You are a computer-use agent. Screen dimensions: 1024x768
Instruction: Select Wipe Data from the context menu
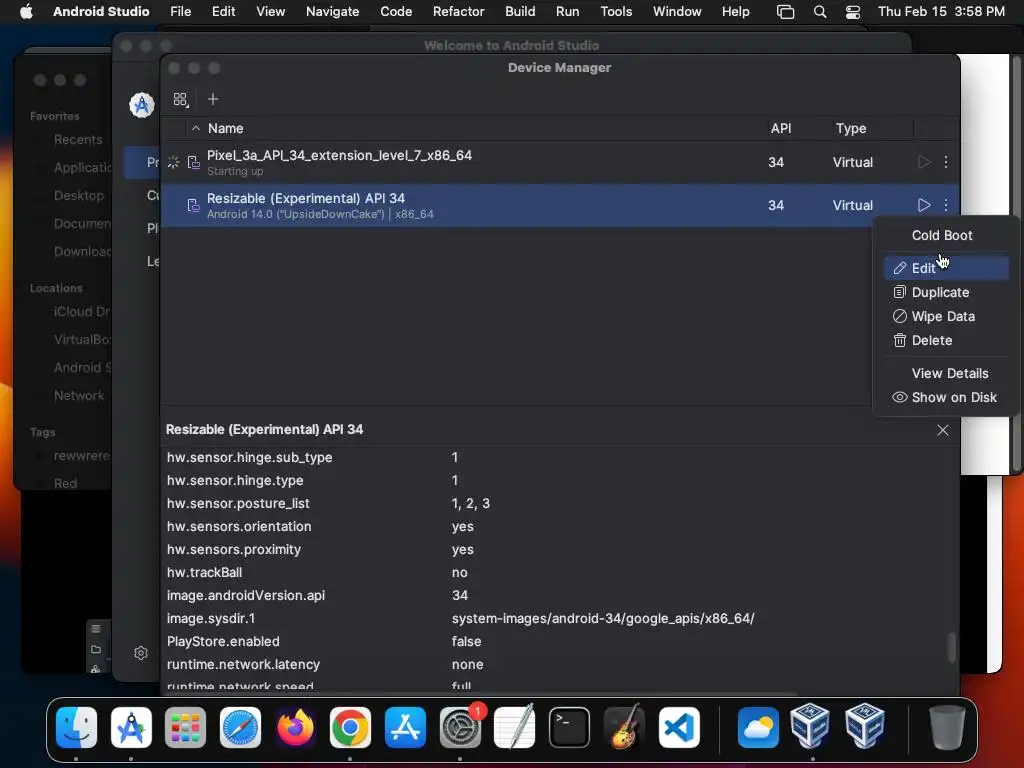coord(946,316)
